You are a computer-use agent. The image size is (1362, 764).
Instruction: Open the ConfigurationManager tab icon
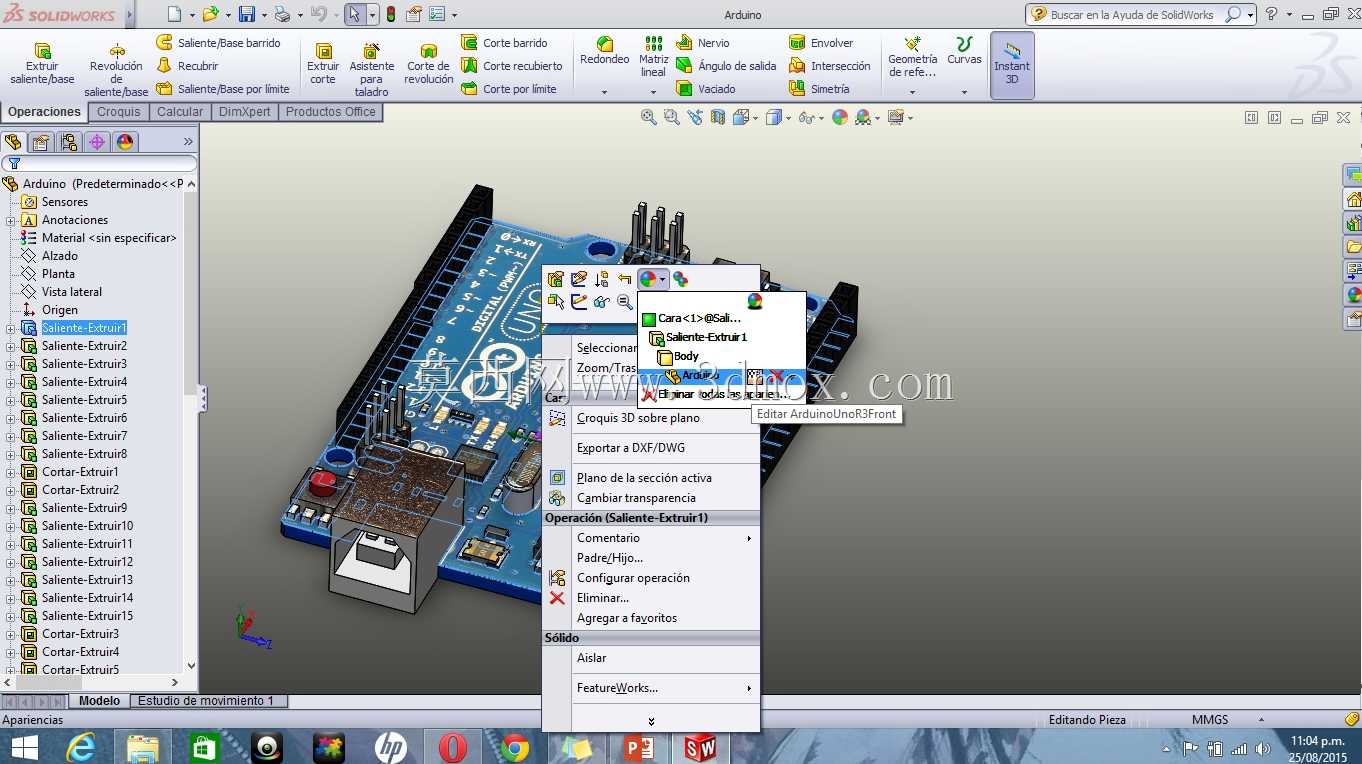coord(68,142)
